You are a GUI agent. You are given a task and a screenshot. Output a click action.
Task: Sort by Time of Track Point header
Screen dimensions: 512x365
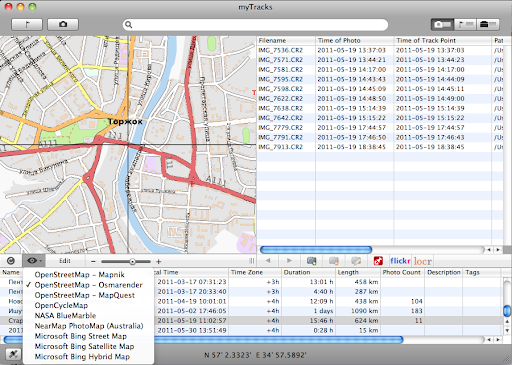click(x=443, y=41)
